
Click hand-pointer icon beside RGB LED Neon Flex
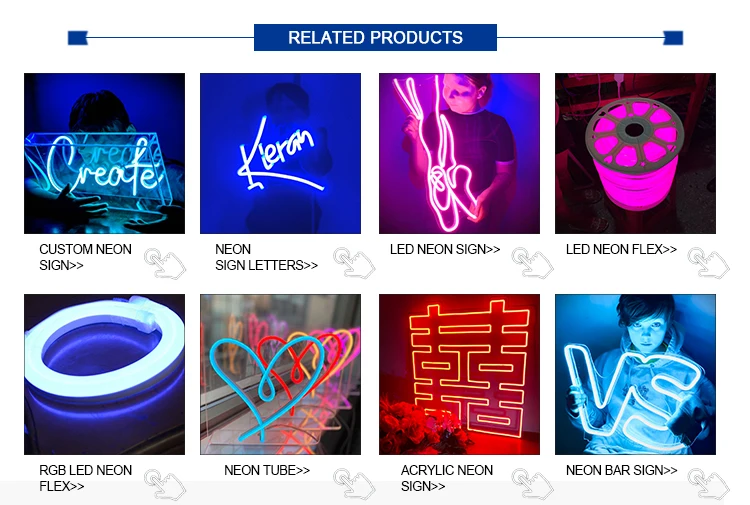tap(165, 484)
